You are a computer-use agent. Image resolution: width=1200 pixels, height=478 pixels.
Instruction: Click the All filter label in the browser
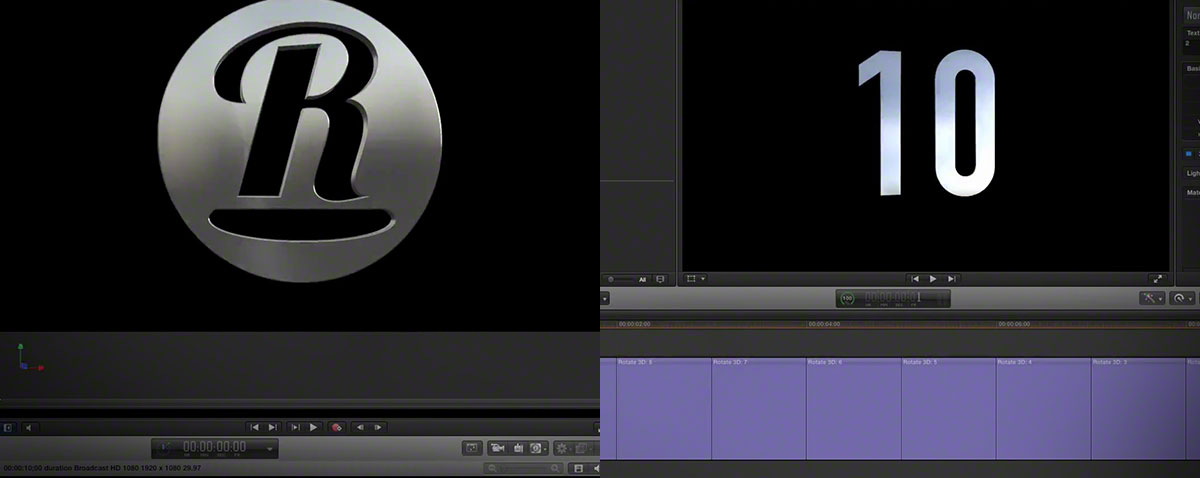click(x=643, y=279)
